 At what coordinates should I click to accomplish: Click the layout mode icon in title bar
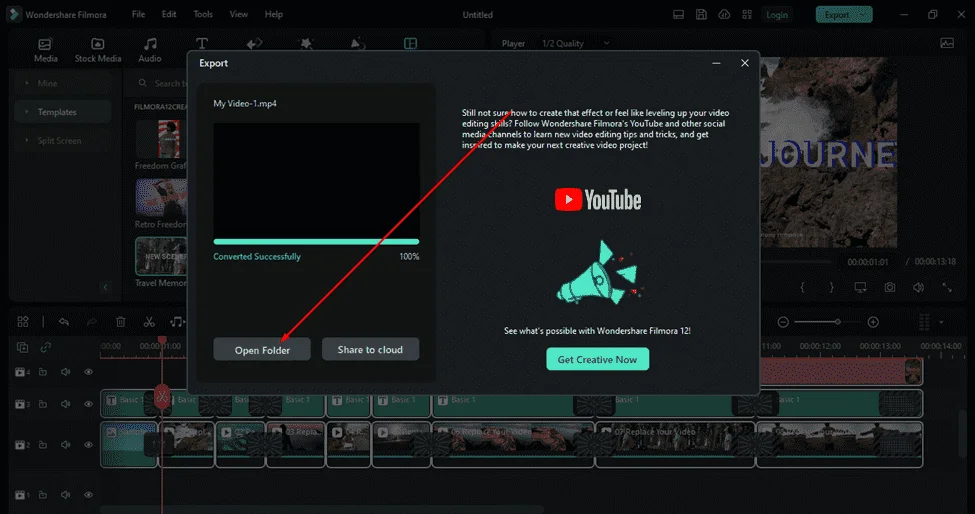(678, 14)
